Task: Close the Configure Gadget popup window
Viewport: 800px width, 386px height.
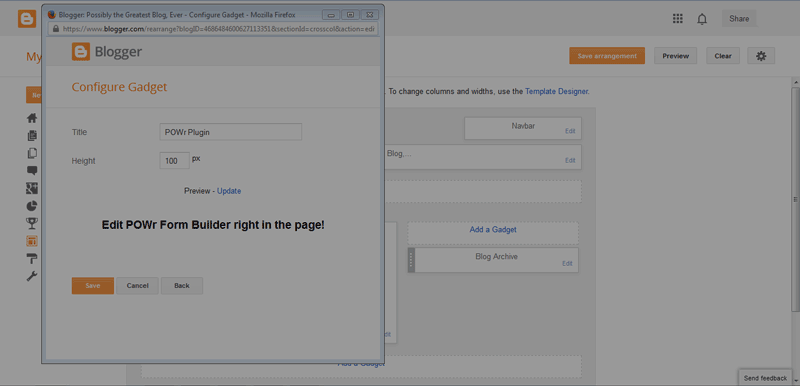Action: point(369,15)
